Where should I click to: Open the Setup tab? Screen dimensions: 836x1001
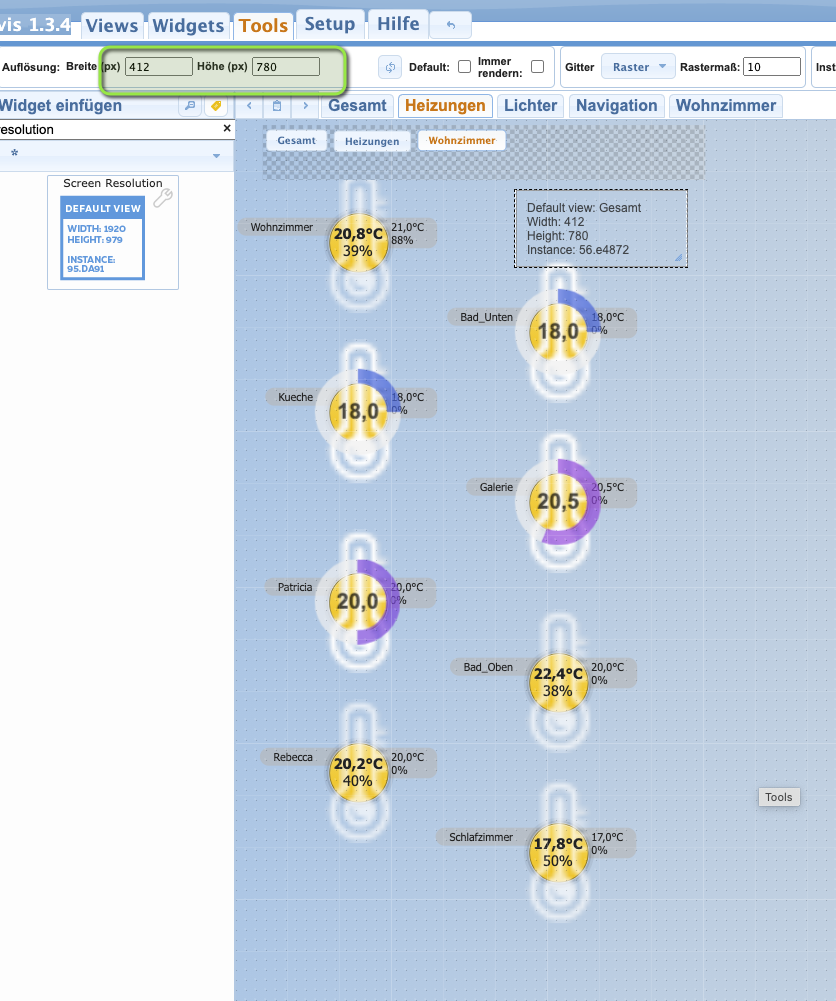(330, 24)
